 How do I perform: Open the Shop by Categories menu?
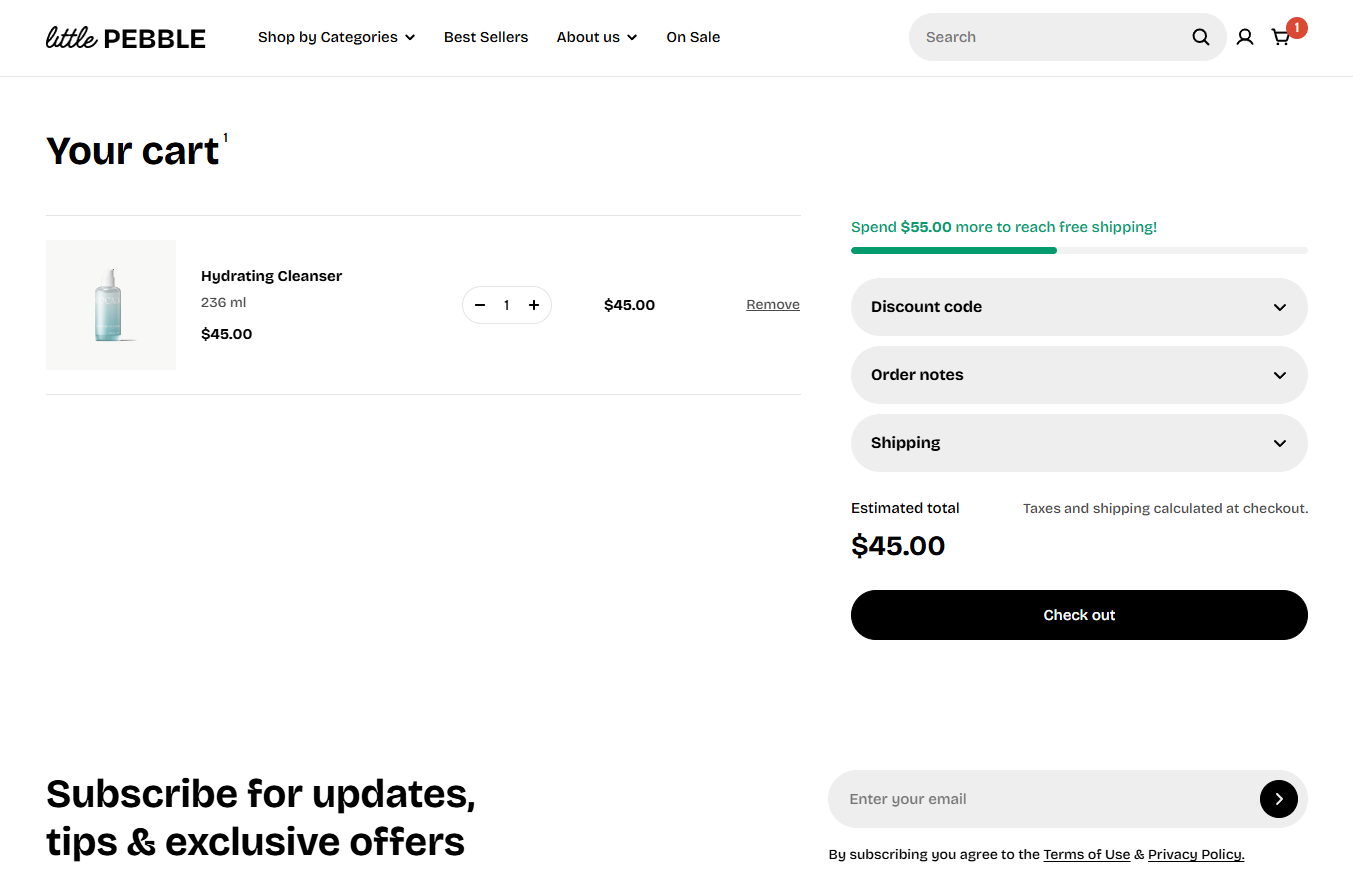[336, 37]
